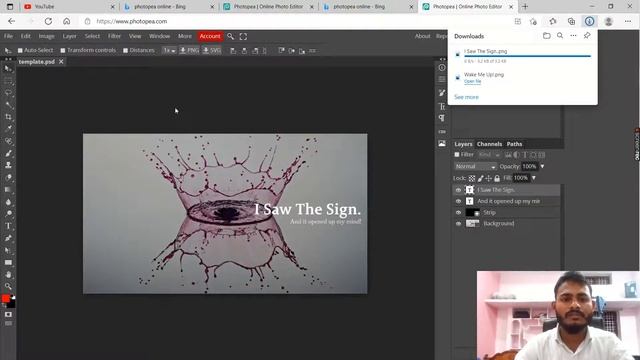The image size is (640, 360).
Task: Select the Zoom tool in toolbar
Action: [x=8, y=287]
